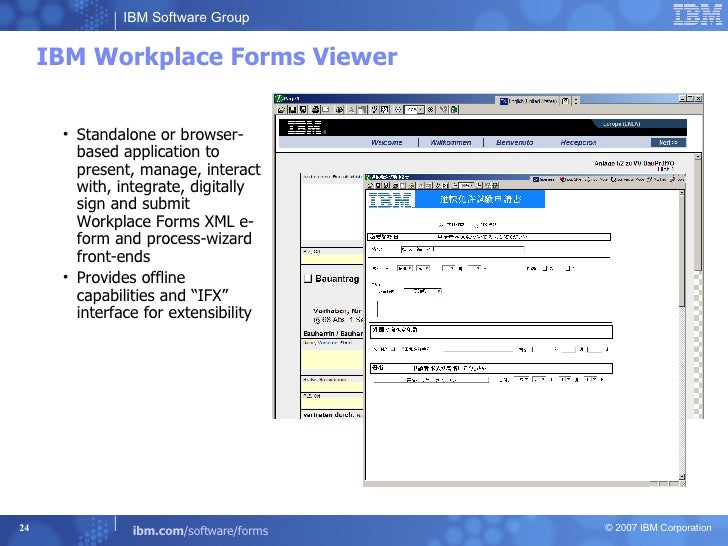Click the Print icon in back Viewer toolbar
Image resolution: width=728 pixels, height=546 pixels.
tap(315, 110)
